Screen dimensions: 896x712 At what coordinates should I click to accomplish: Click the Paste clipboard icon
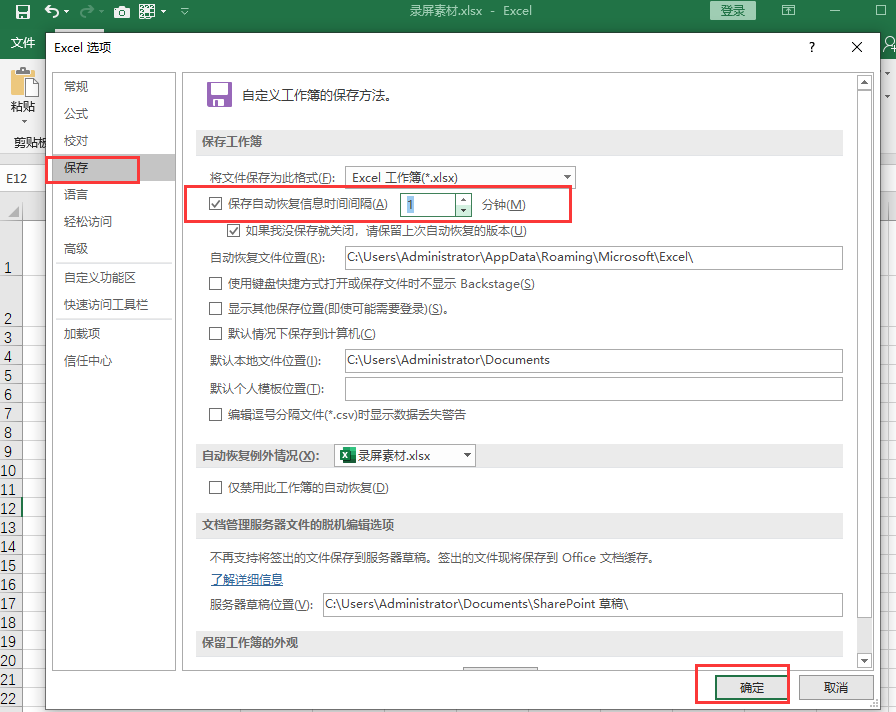tap(24, 82)
